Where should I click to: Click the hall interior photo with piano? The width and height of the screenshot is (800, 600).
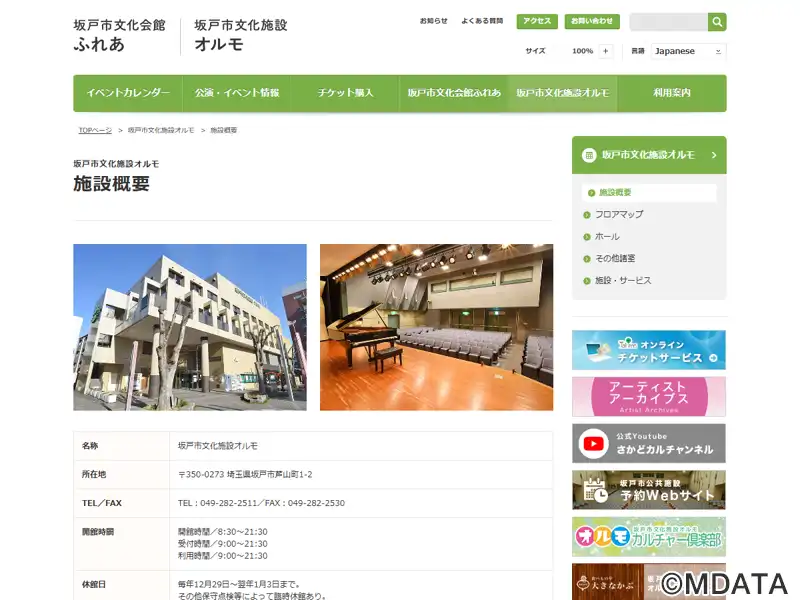point(436,327)
